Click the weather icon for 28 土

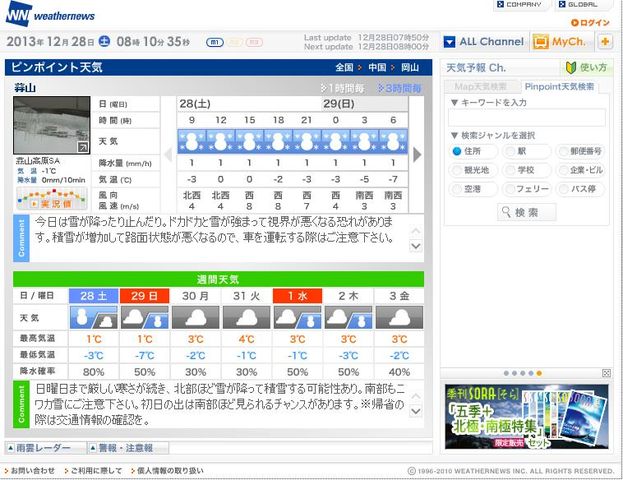point(93,317)
